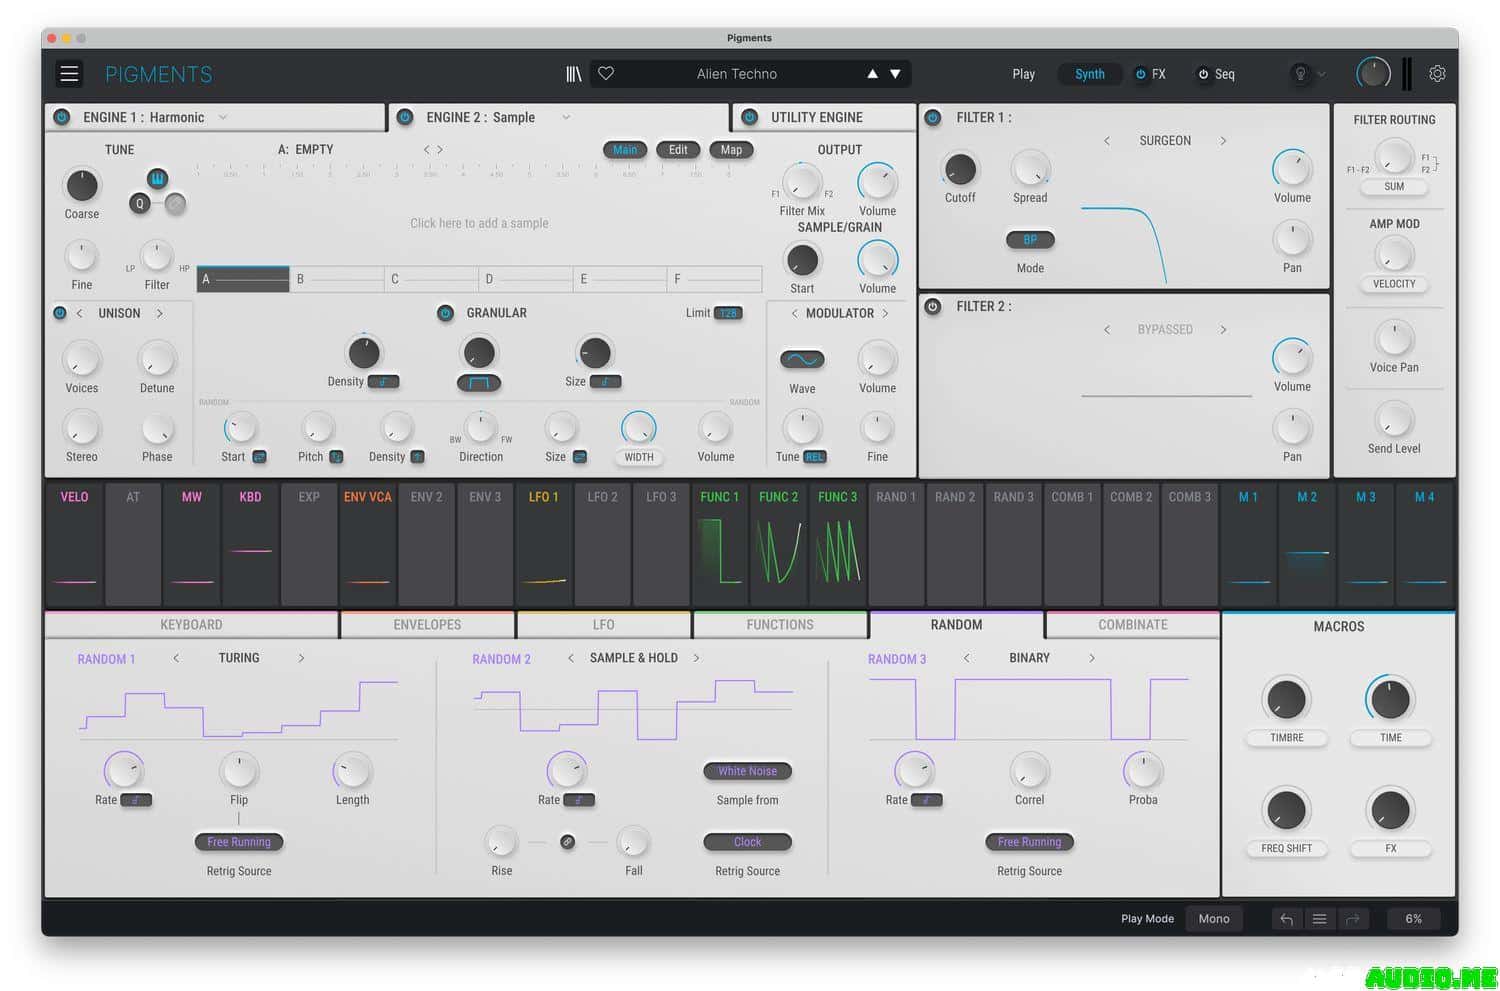
Task: Load previous preset with up arrow
Action: click(x=872, y=74)
